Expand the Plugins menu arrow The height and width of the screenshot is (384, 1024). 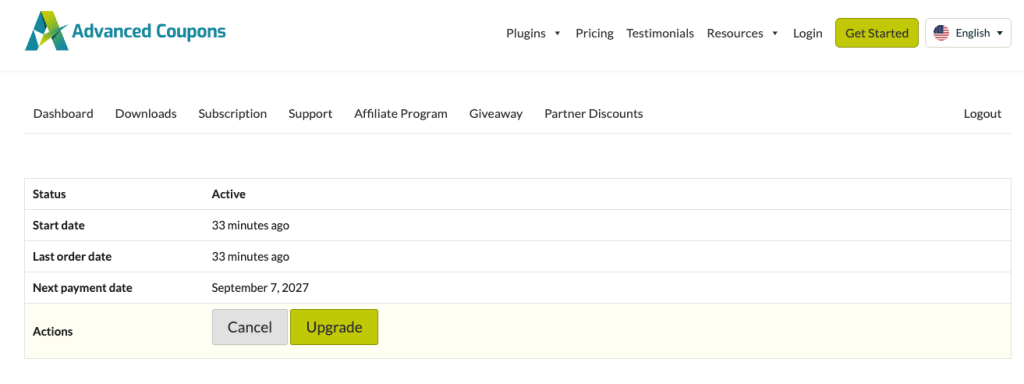coord(557,33)
